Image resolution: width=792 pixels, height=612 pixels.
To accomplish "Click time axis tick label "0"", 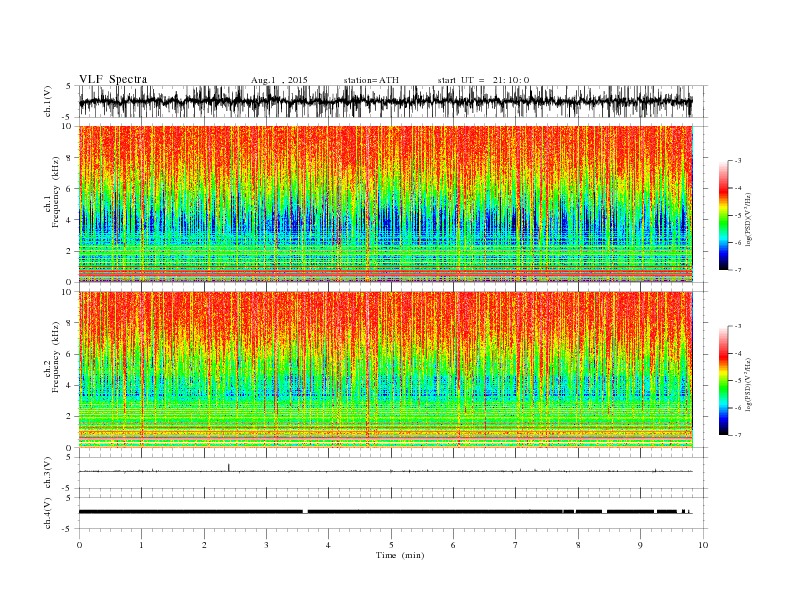I will click(79, 545).
